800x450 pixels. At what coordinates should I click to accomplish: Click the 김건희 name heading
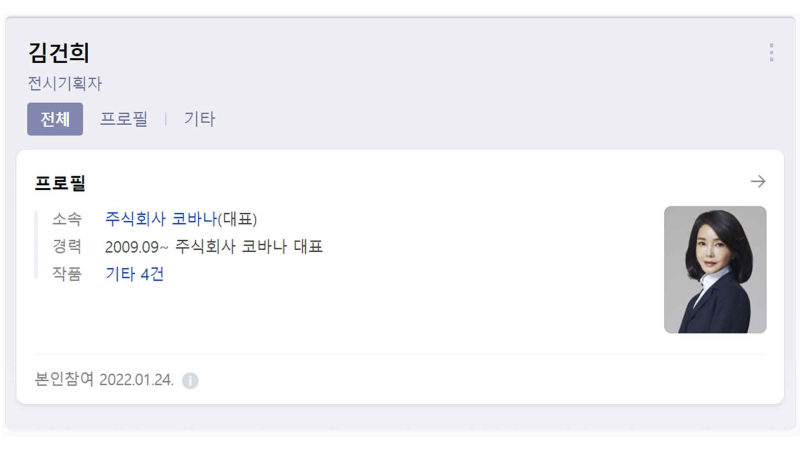tap(59, 53)
